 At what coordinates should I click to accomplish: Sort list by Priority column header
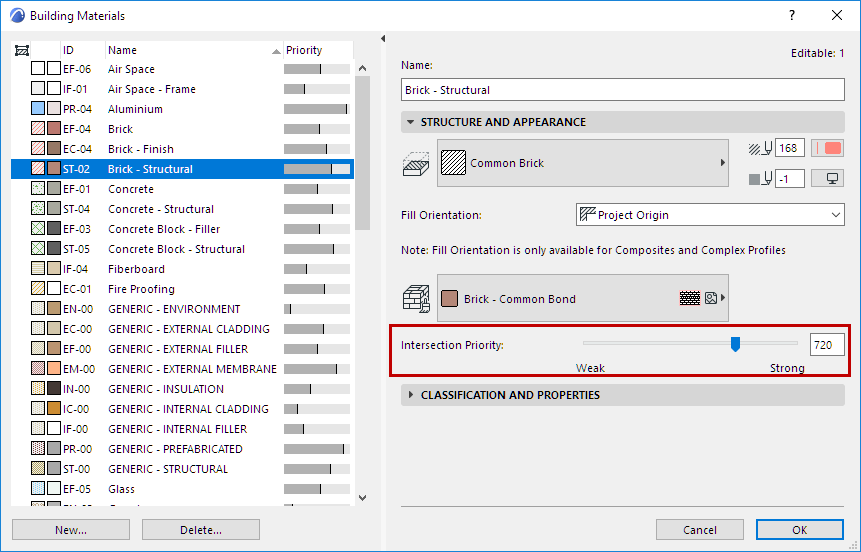318,50
